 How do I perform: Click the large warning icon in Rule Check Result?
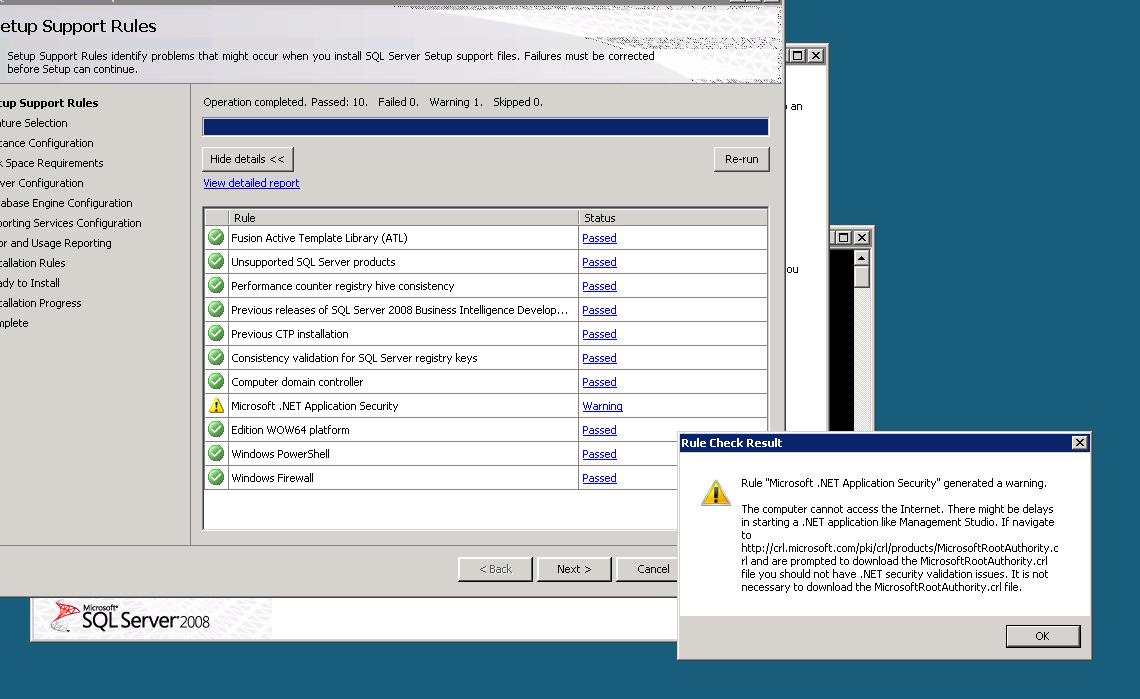click(x=715, y=493)
